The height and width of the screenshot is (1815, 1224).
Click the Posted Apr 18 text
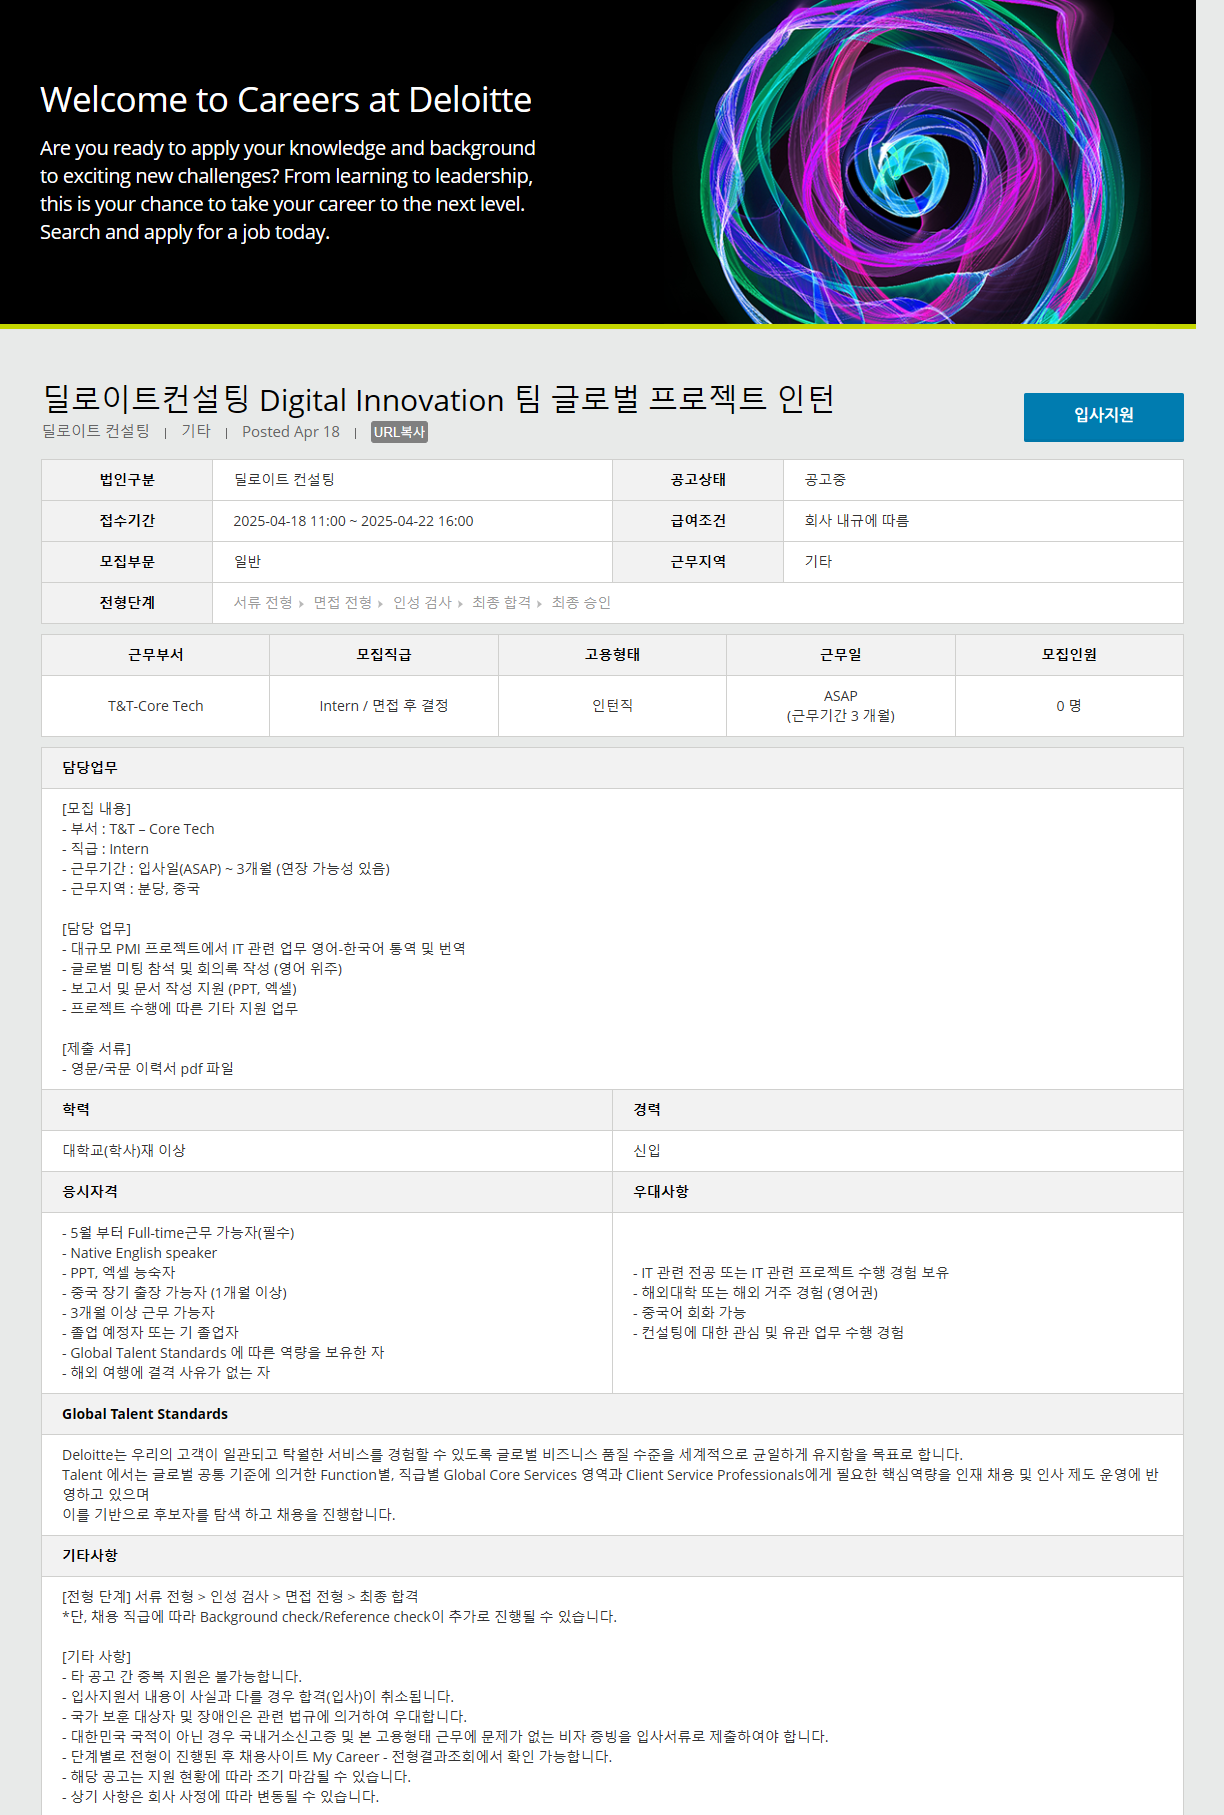(x=291, y=432)
